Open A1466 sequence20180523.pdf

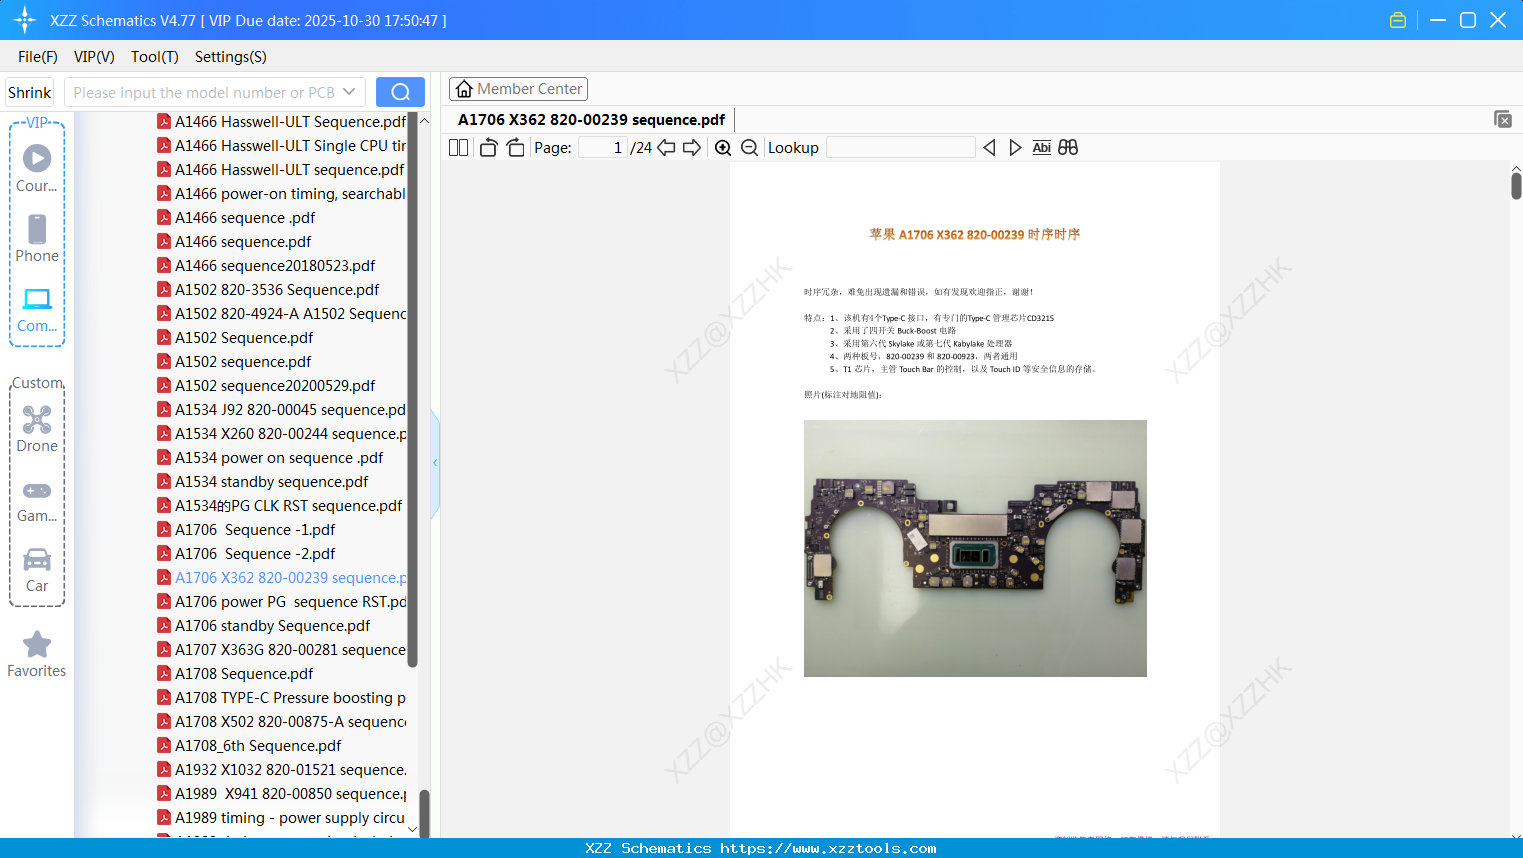point(266,266)
